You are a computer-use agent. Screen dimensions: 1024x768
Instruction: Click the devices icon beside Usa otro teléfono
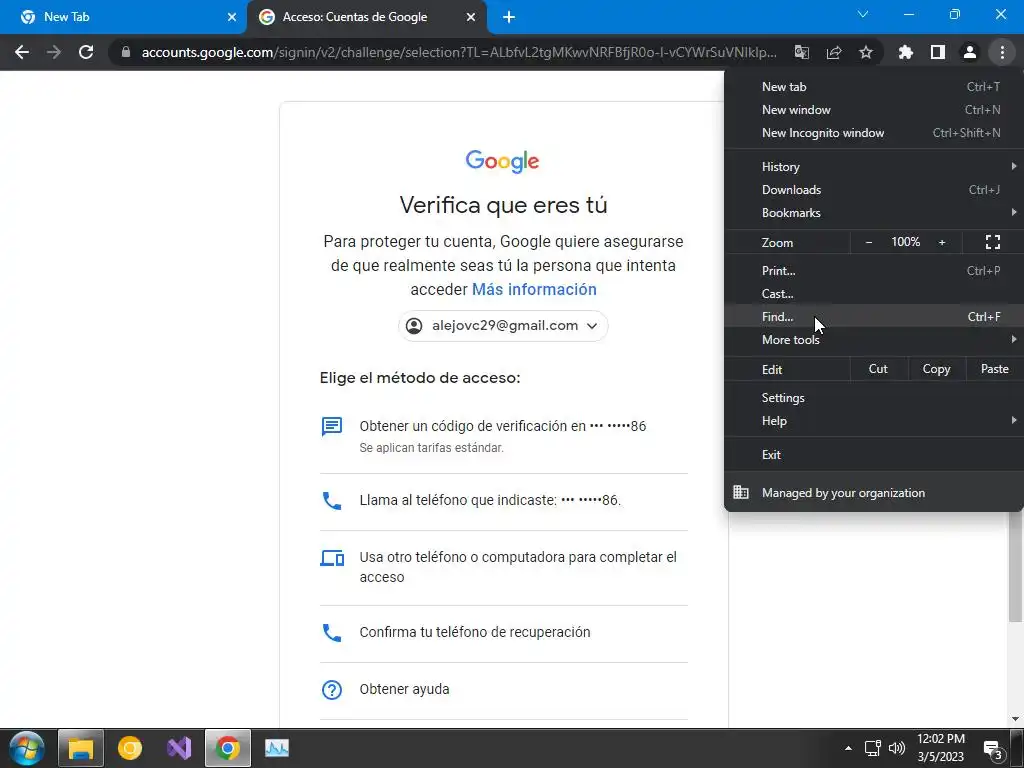pos(332,558)
